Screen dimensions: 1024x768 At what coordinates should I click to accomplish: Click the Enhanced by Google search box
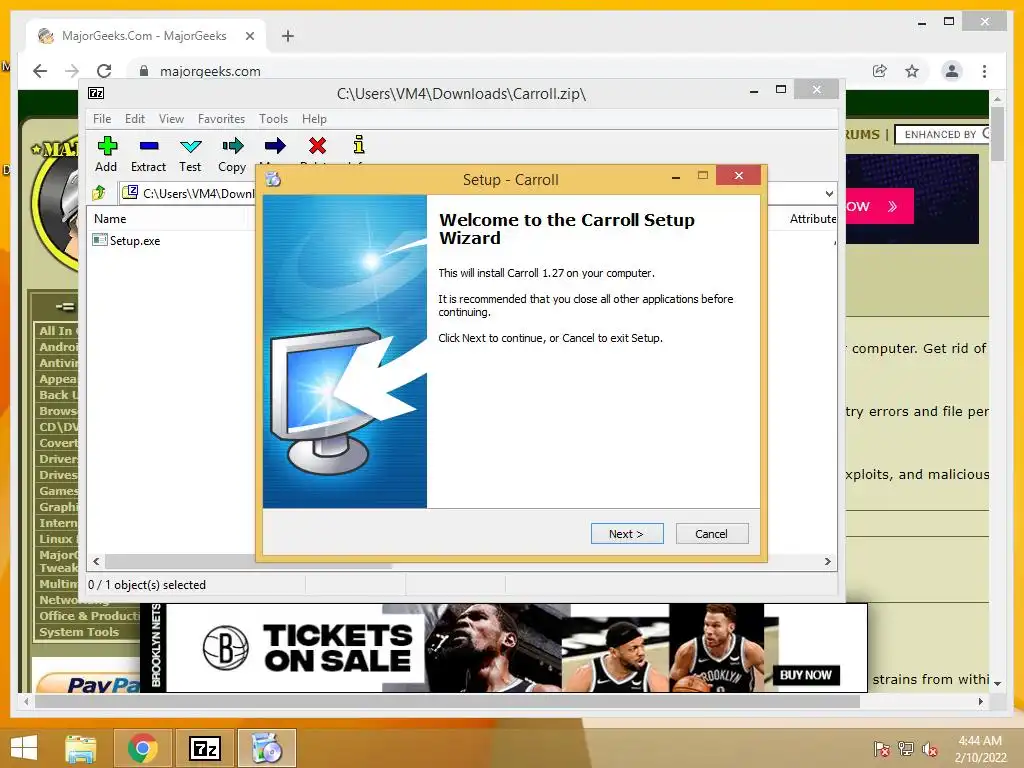click(x=944, y=135)
